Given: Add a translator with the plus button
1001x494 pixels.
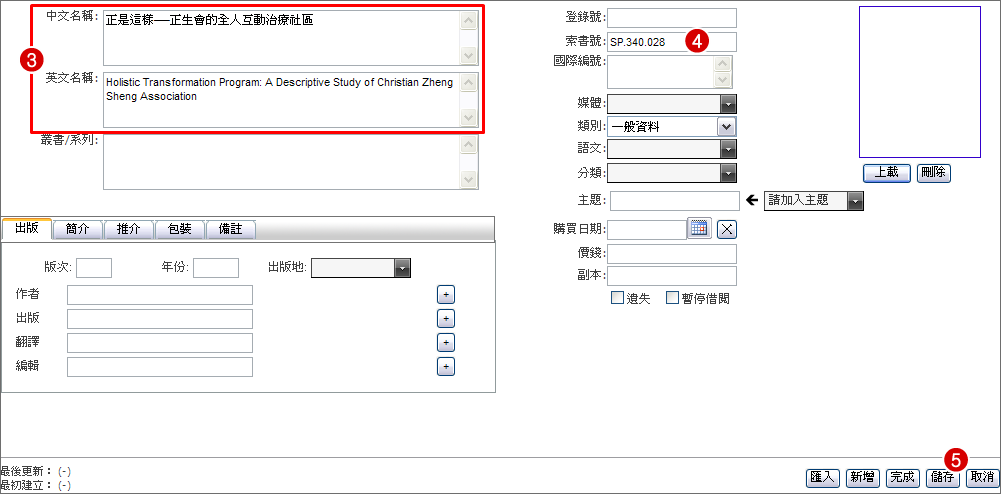Looking at the screenshot, I should 446,343.
